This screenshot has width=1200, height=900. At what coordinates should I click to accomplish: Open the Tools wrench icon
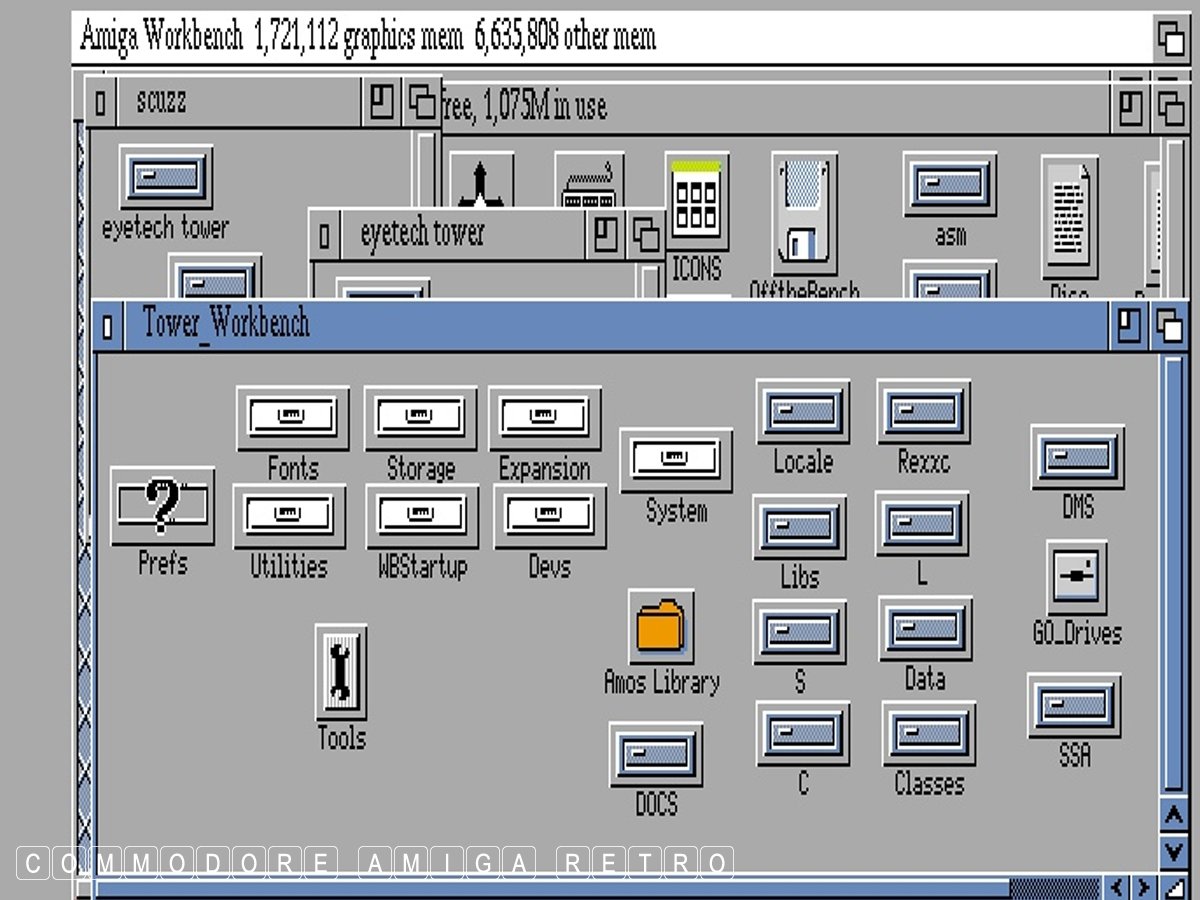(340, 671)
